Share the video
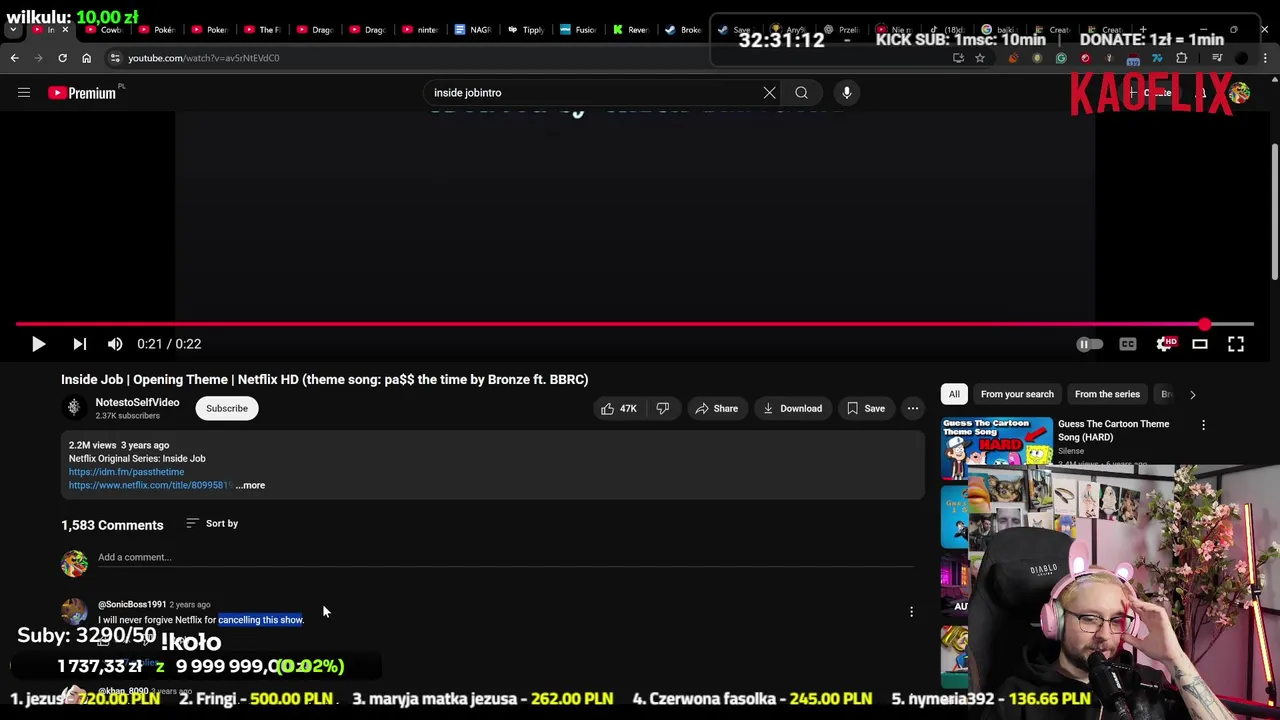This screenshot has height=720, width=1280. tap(716, 408)
